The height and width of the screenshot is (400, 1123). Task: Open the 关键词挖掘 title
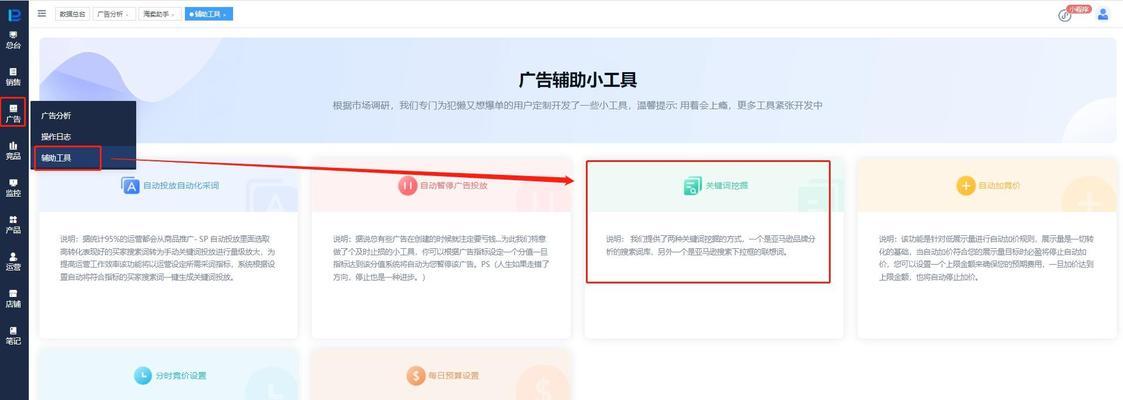tap(727, 185)
